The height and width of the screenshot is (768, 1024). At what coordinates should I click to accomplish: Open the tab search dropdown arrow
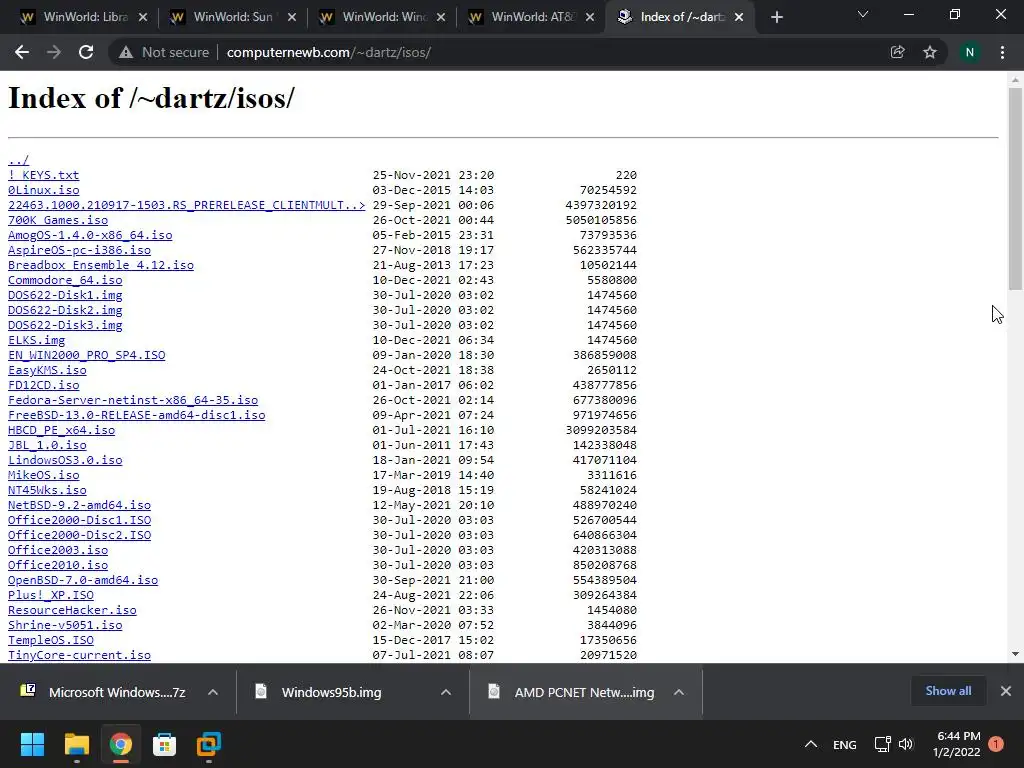click(x=863, y=14)
